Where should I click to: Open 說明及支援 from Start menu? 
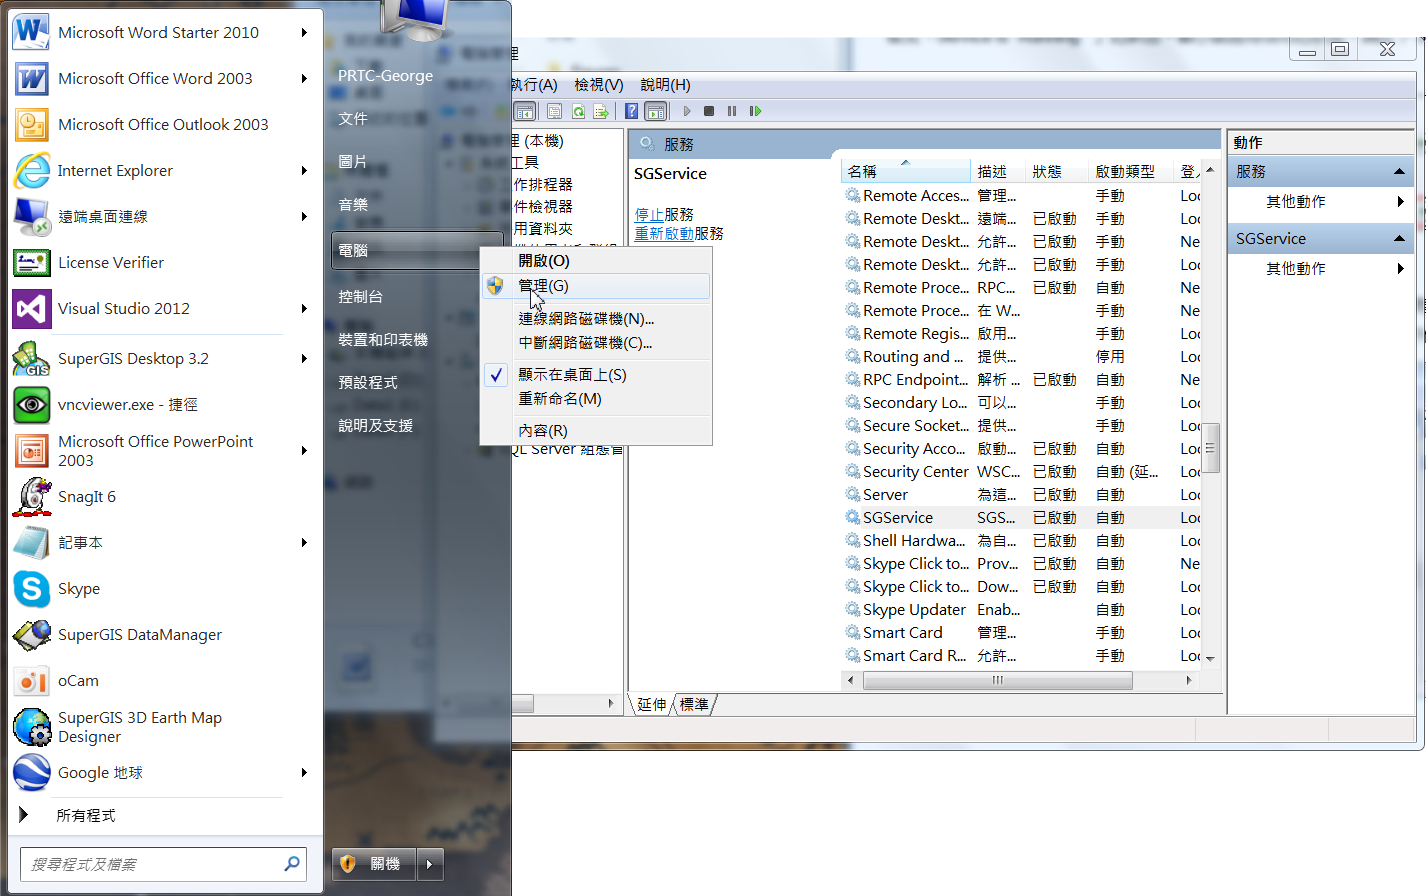[375, 426]
